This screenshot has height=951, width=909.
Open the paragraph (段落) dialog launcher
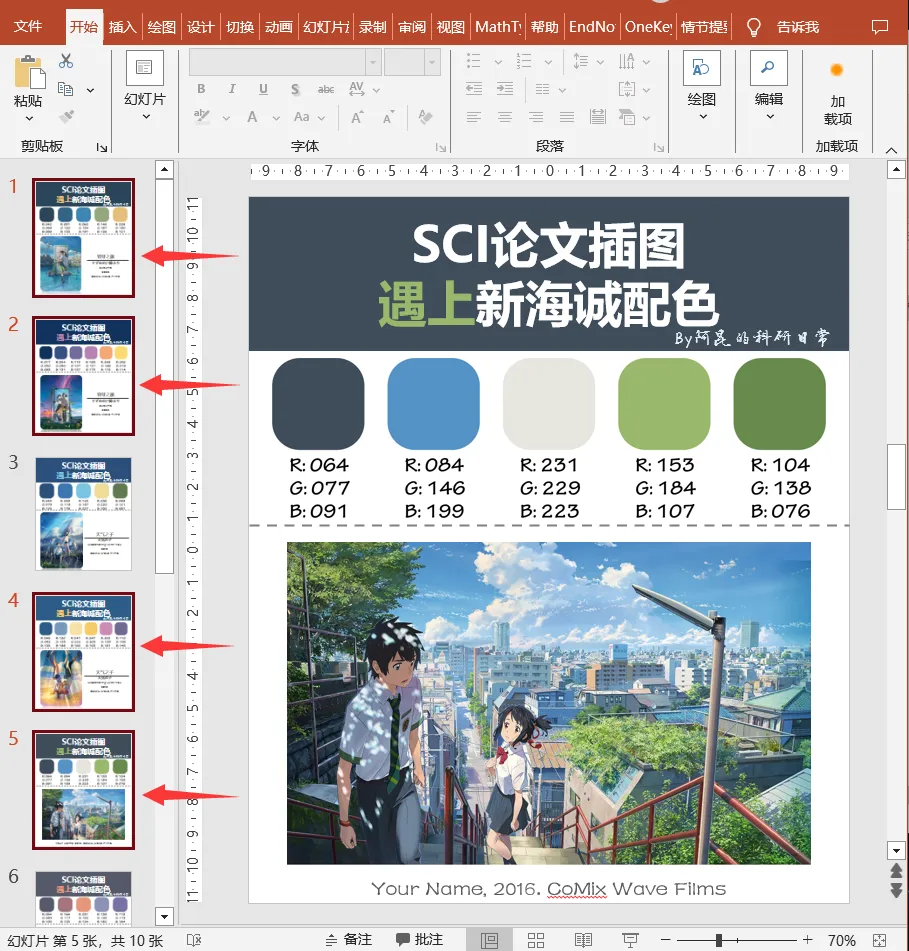pos(659,147)
